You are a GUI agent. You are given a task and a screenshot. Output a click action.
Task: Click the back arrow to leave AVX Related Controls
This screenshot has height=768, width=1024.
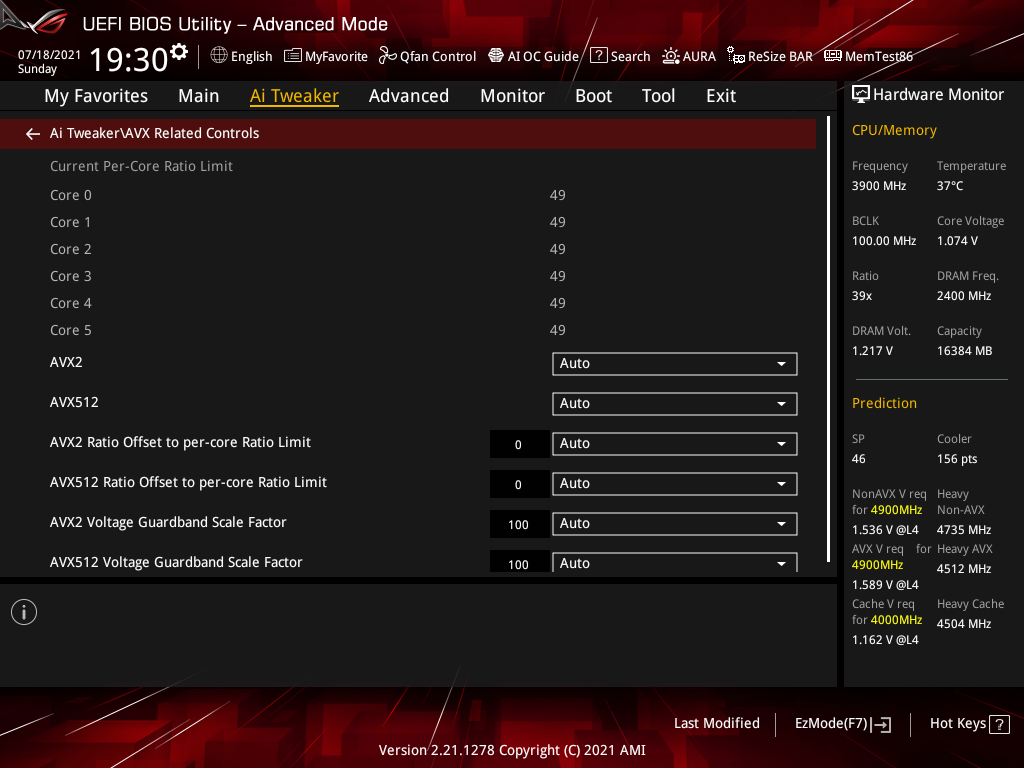tap(32, 133)
